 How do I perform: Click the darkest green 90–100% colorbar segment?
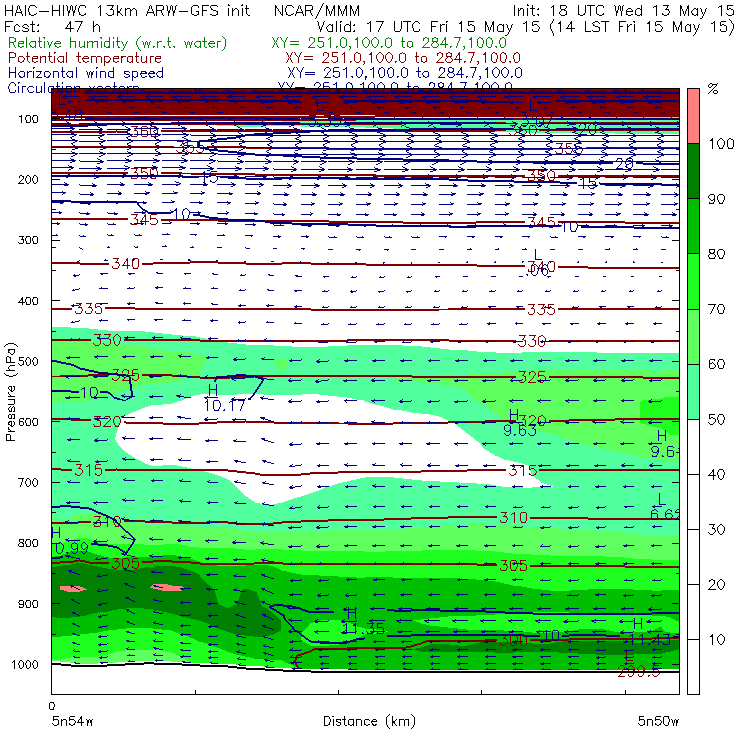click(693, 171)
